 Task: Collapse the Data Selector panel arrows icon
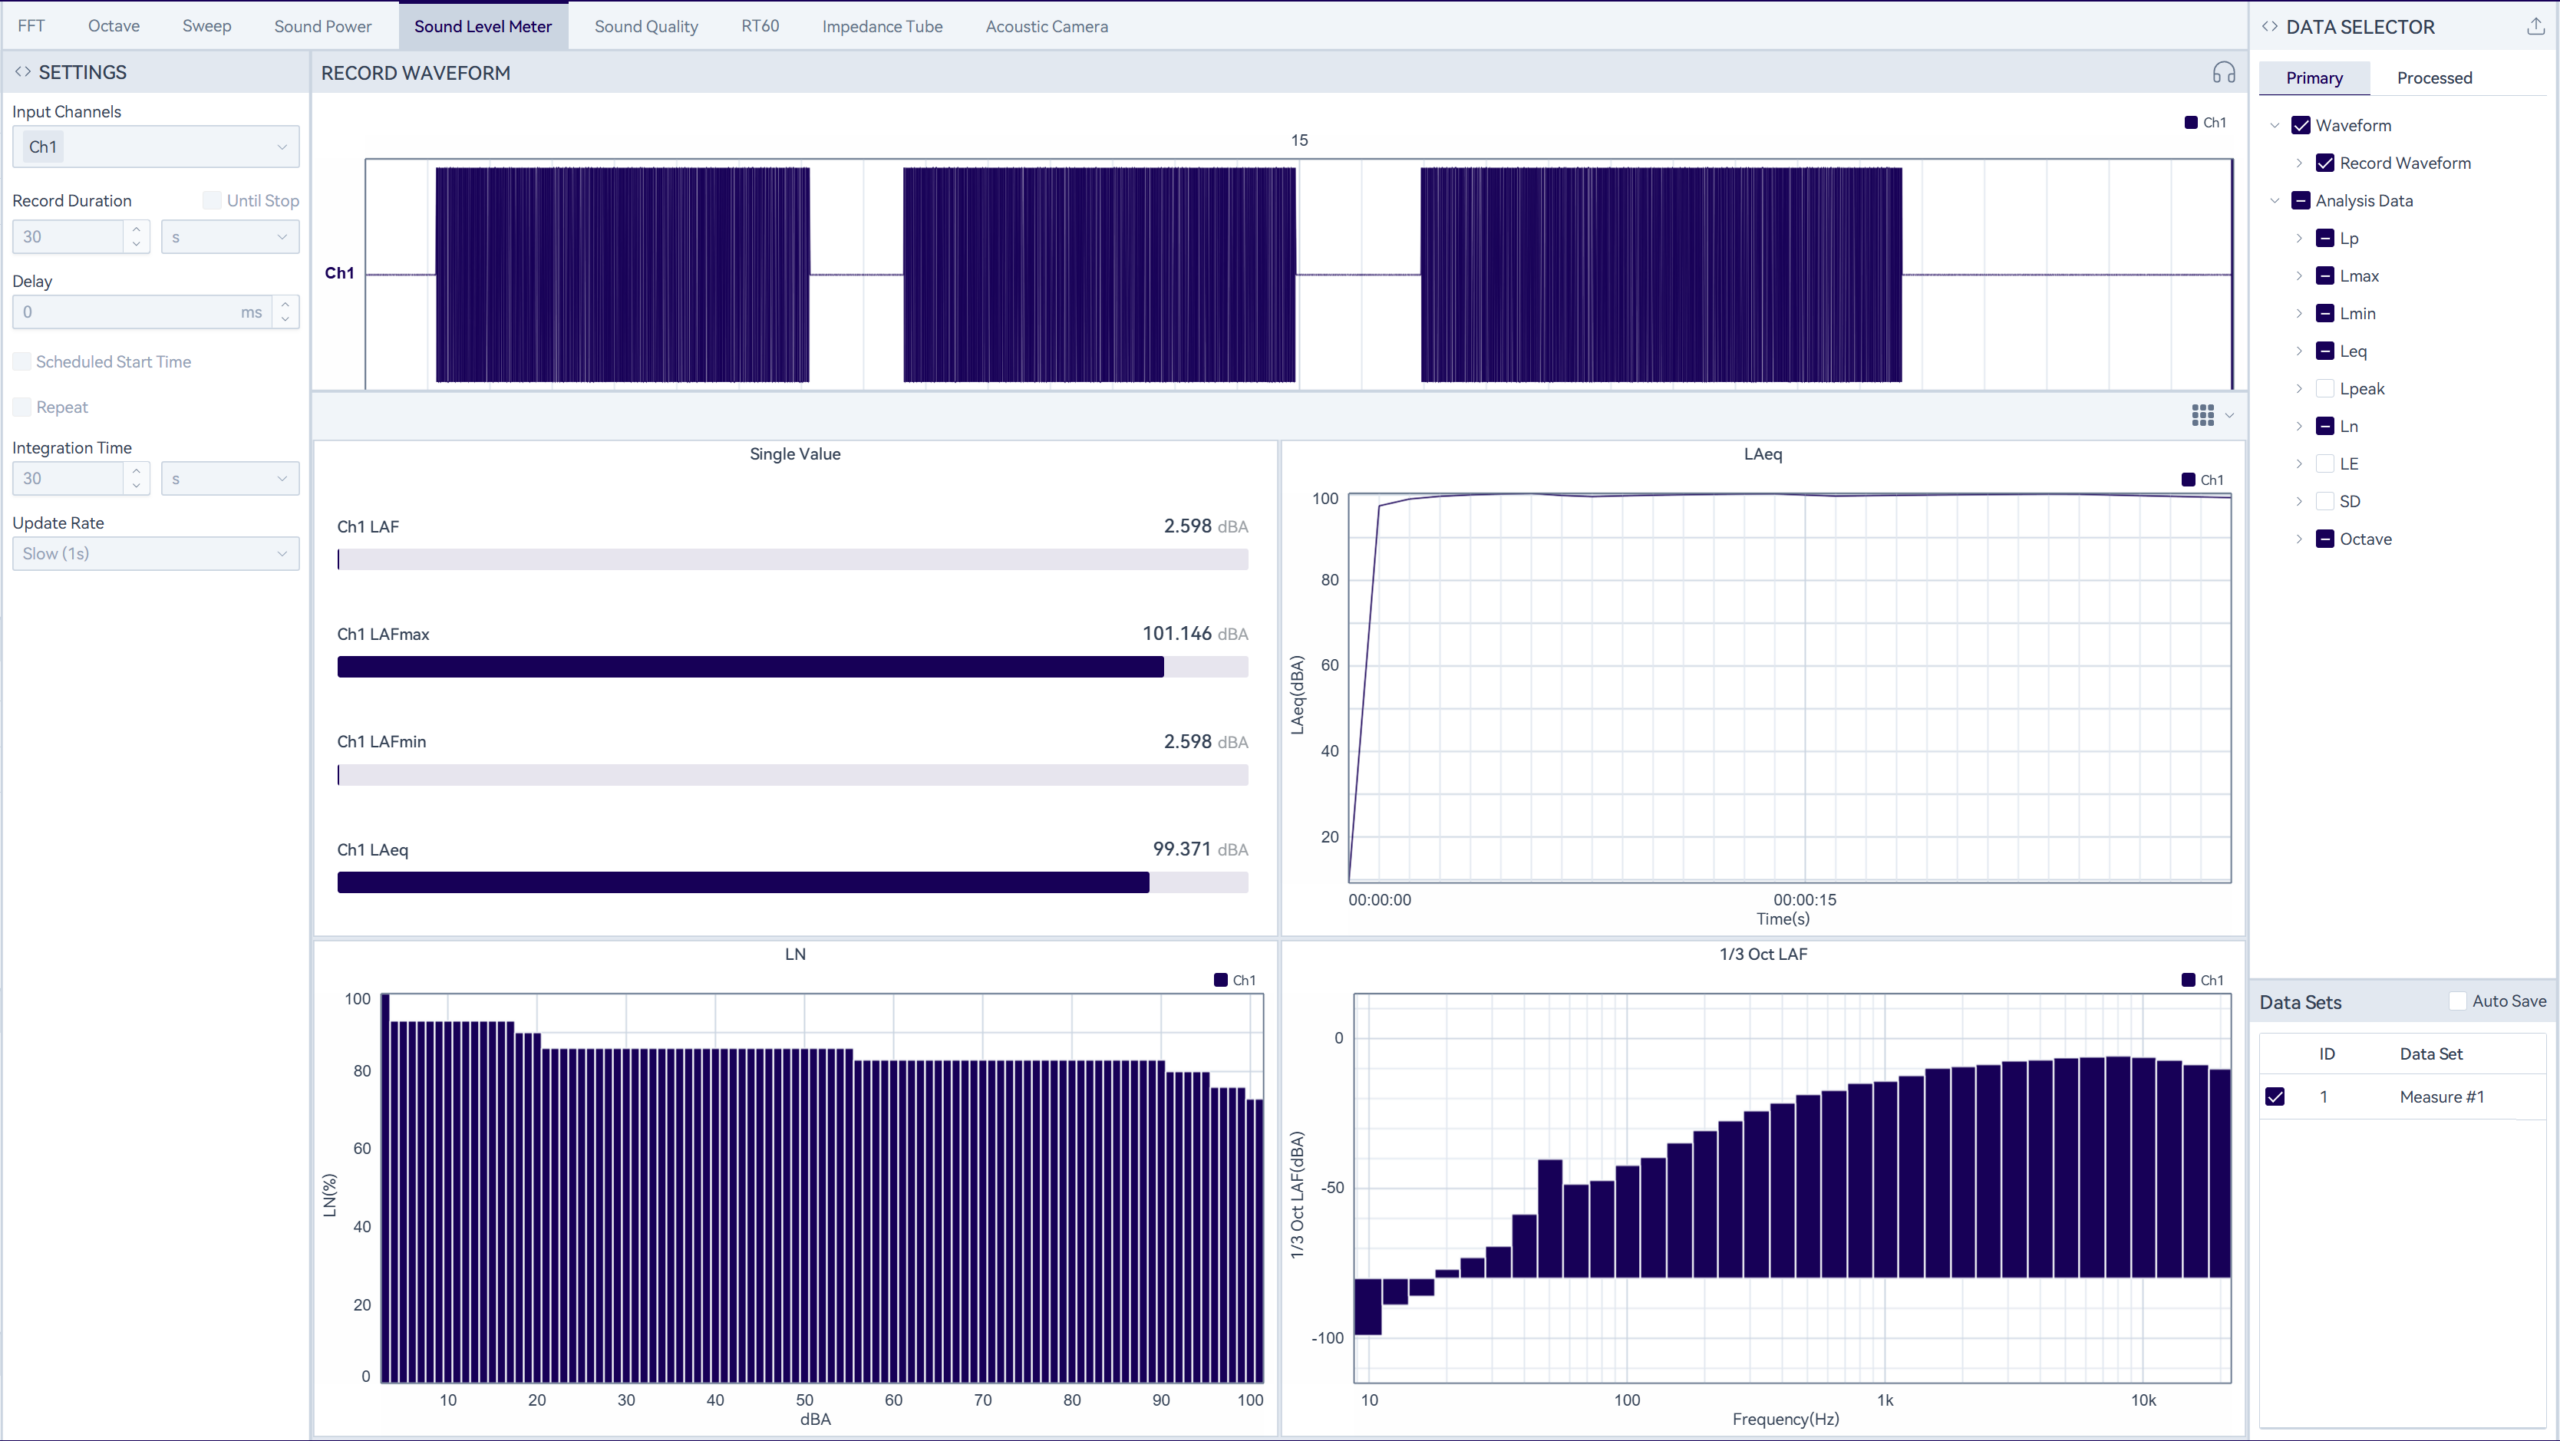click(2270, 27)
